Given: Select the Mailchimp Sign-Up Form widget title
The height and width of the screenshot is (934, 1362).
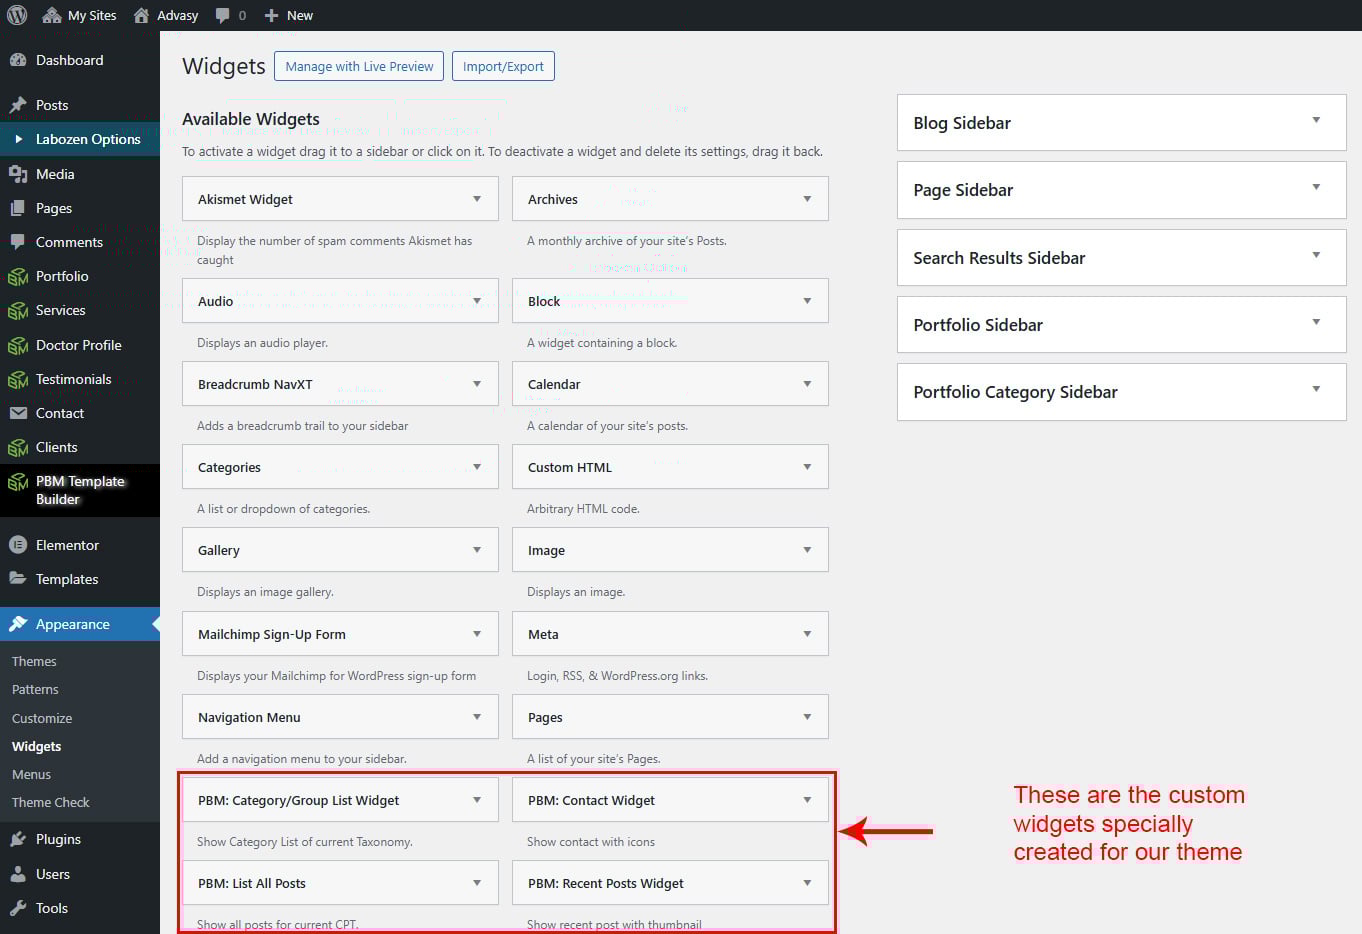Looking at the screenshot, I should 272,634.
